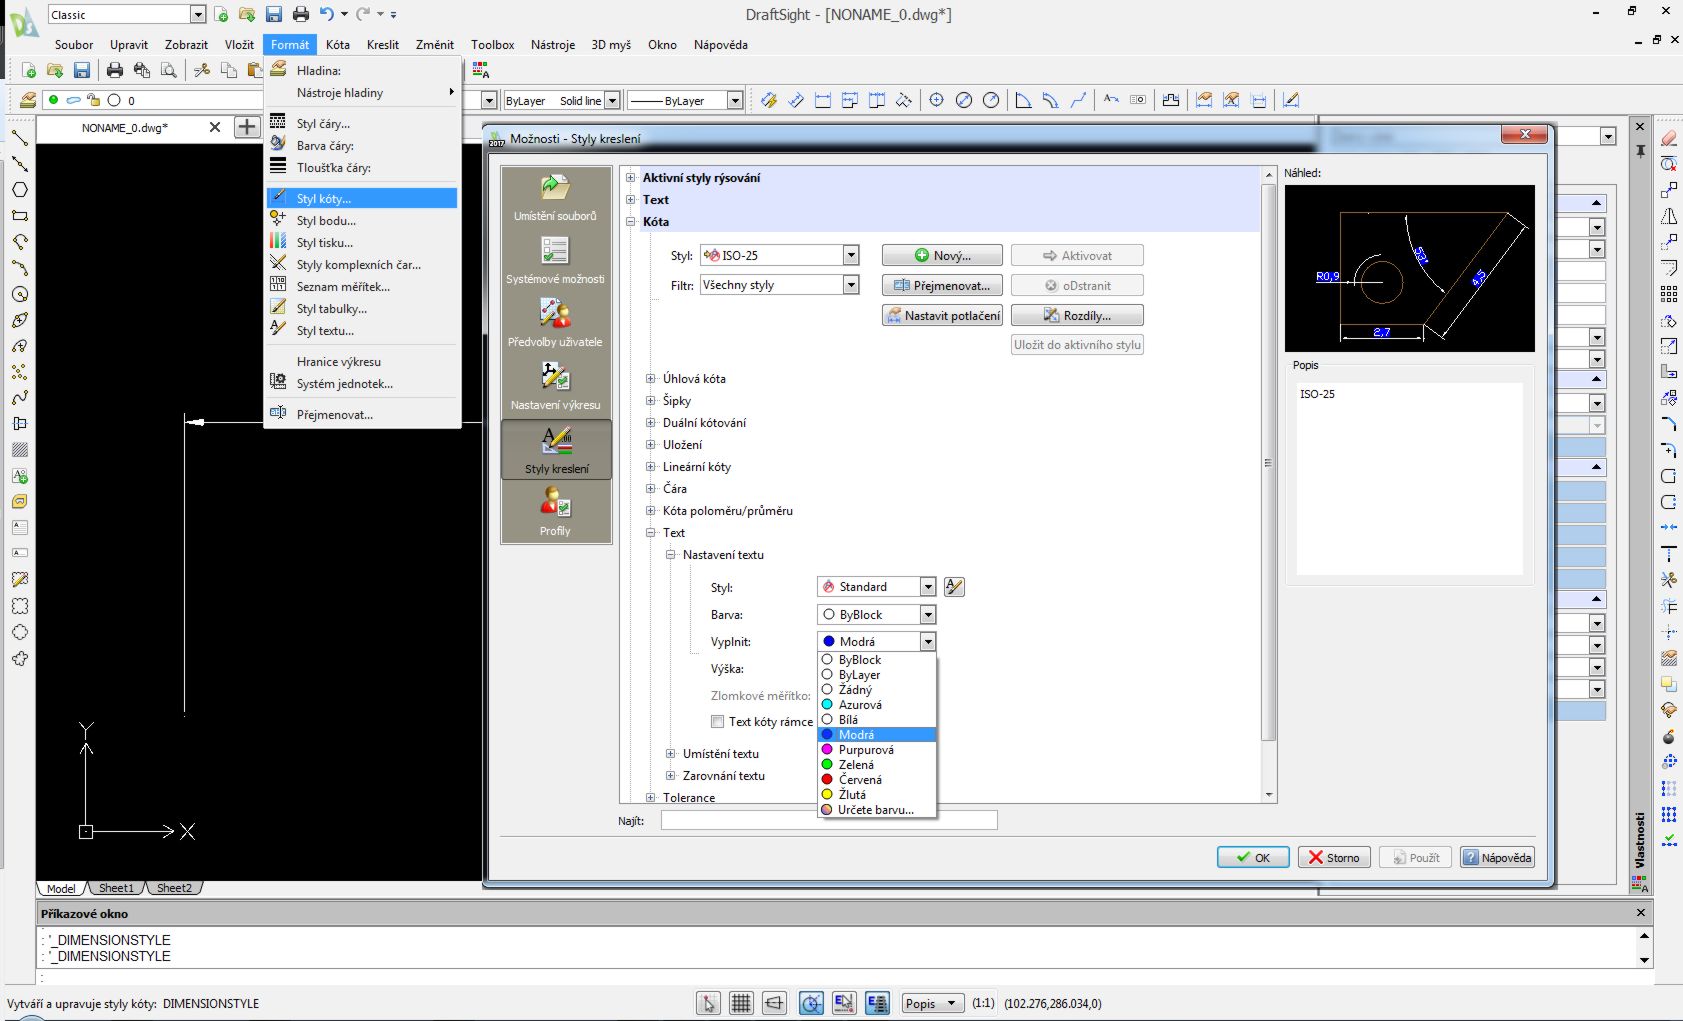Screen dimensions: 1683x1021
Task: Toggle the Ortho mode icon in status bar
Action: (x=774, y=1003)
